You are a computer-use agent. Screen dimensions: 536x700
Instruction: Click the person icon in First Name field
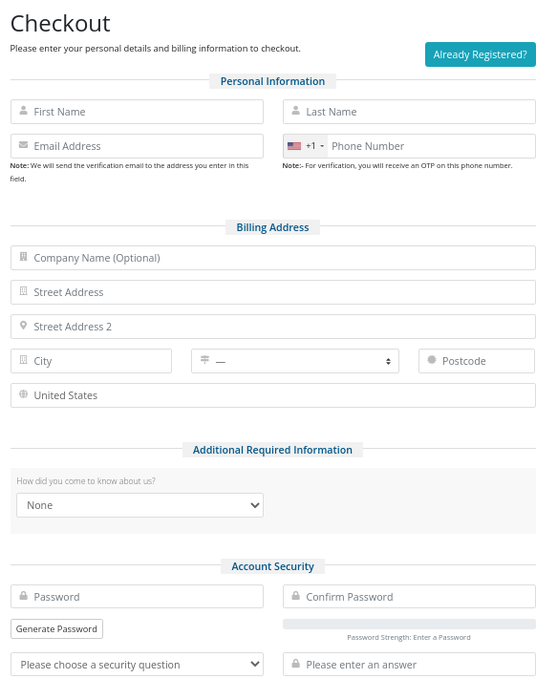(23, 111)
